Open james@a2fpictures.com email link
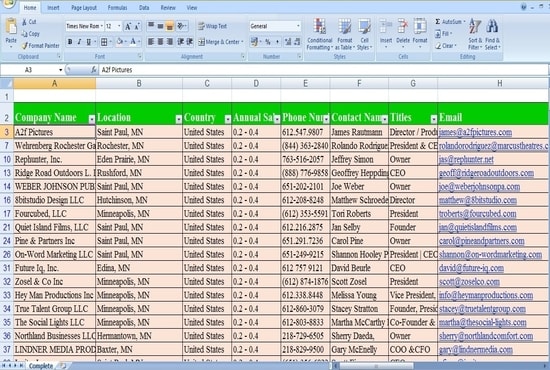Viewport: 550px width, 370px height. (475, 132)
